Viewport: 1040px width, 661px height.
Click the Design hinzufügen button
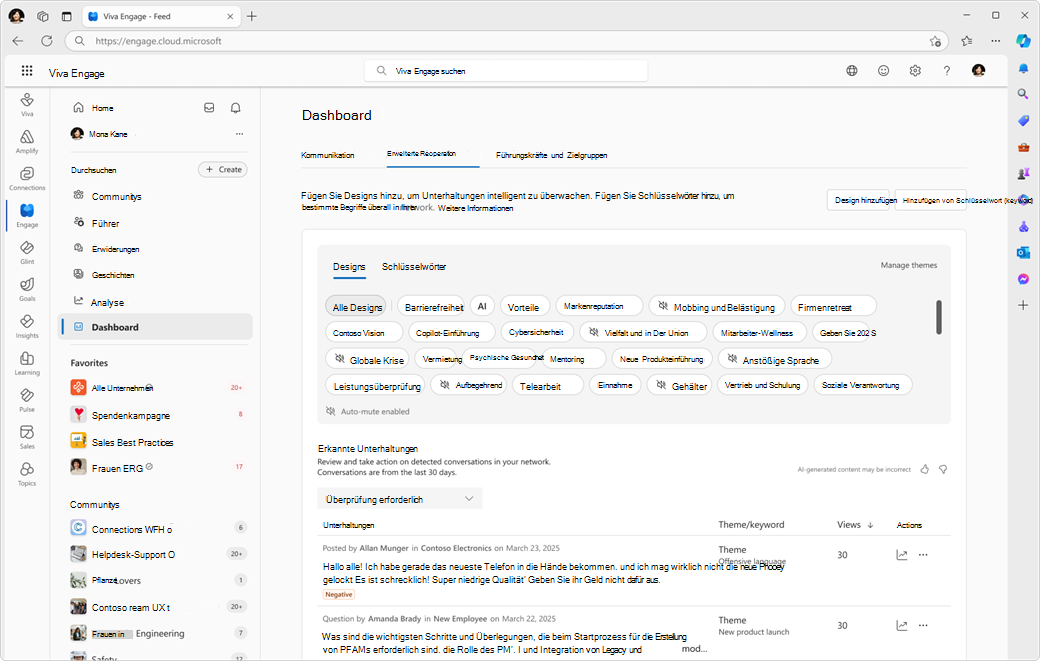[858, 200]
